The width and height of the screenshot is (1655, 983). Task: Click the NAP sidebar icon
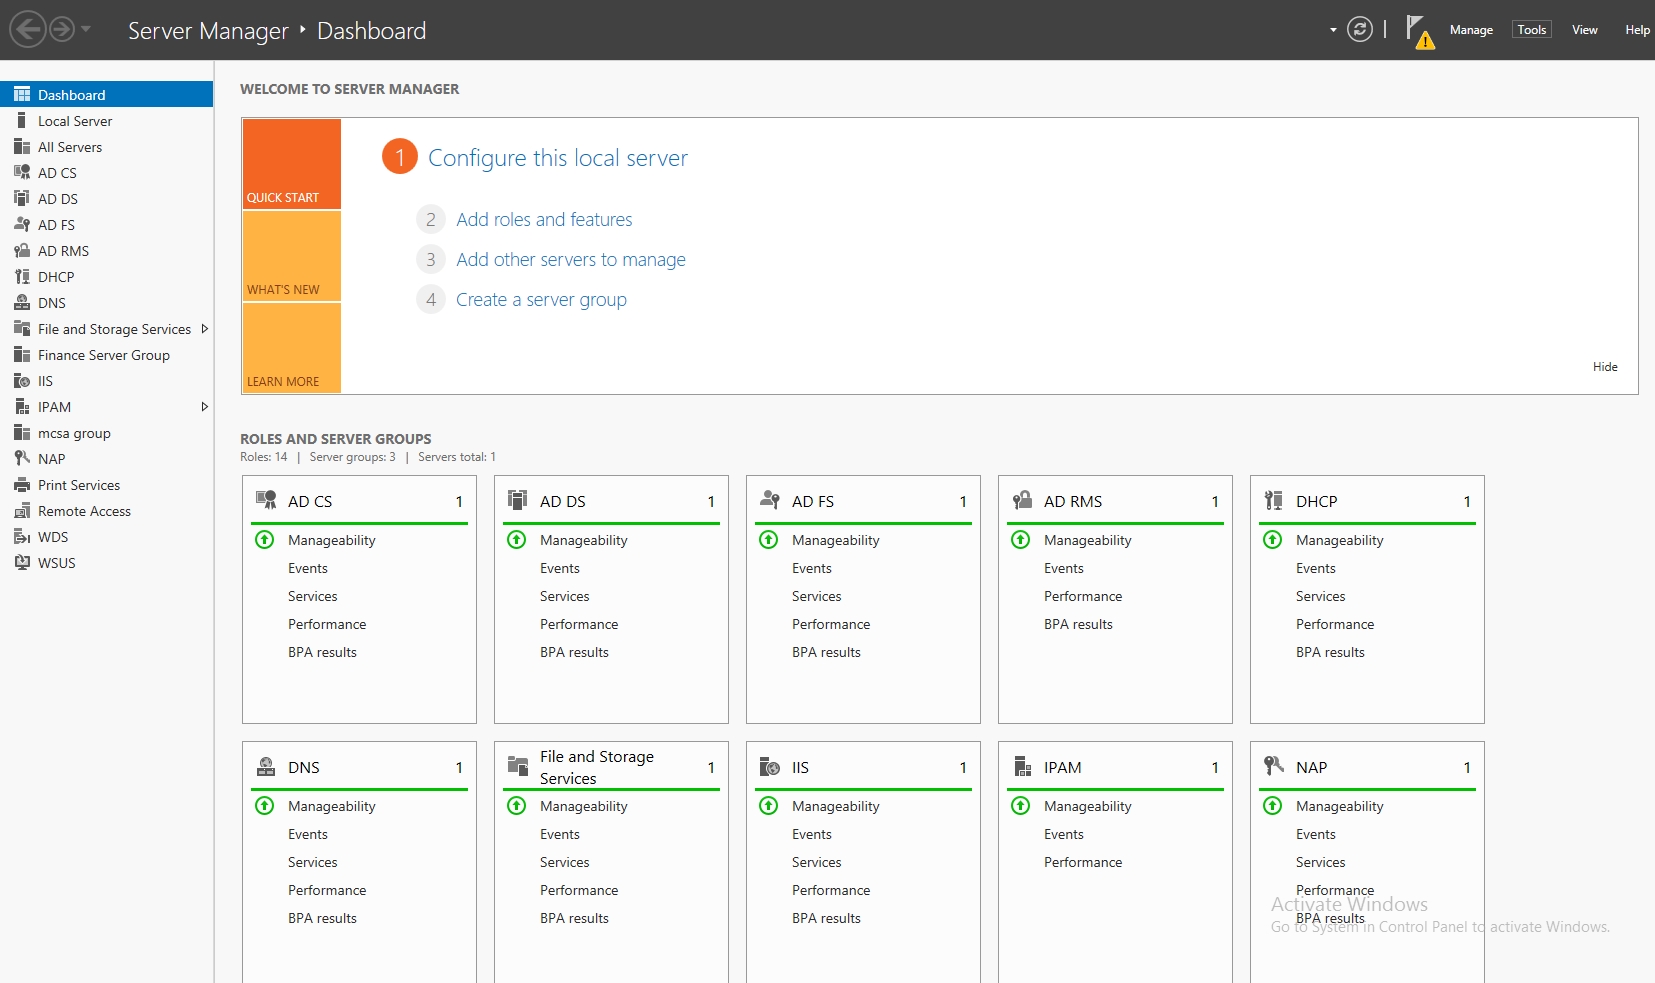[x=21, y=458]
